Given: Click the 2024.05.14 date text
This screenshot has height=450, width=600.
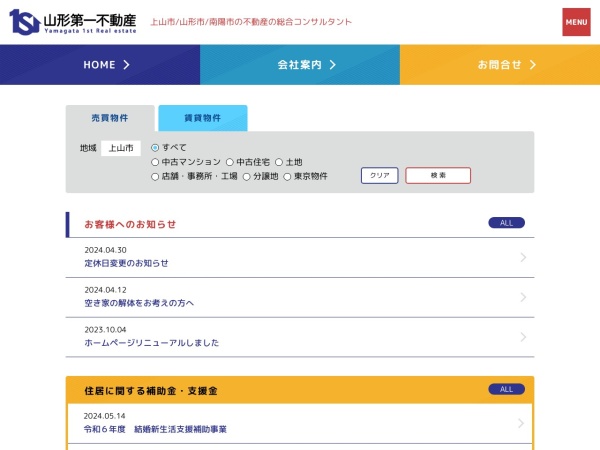Looking at the screenshot, I should (104, 416).
